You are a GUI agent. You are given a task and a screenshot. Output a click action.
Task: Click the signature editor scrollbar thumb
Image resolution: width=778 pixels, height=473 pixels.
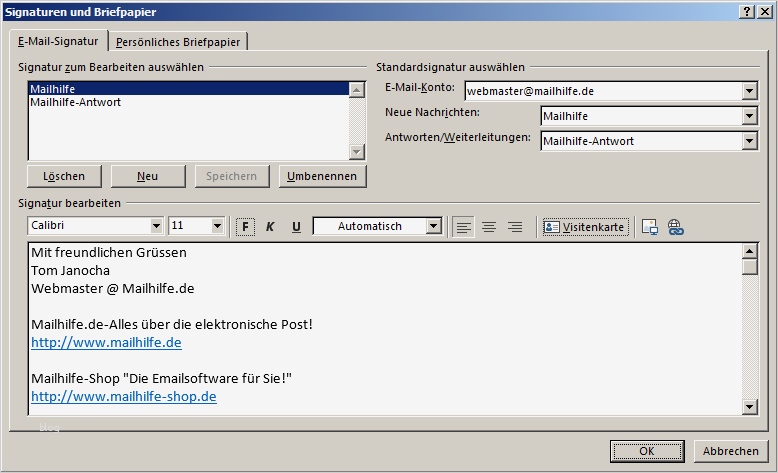[749, 267]
